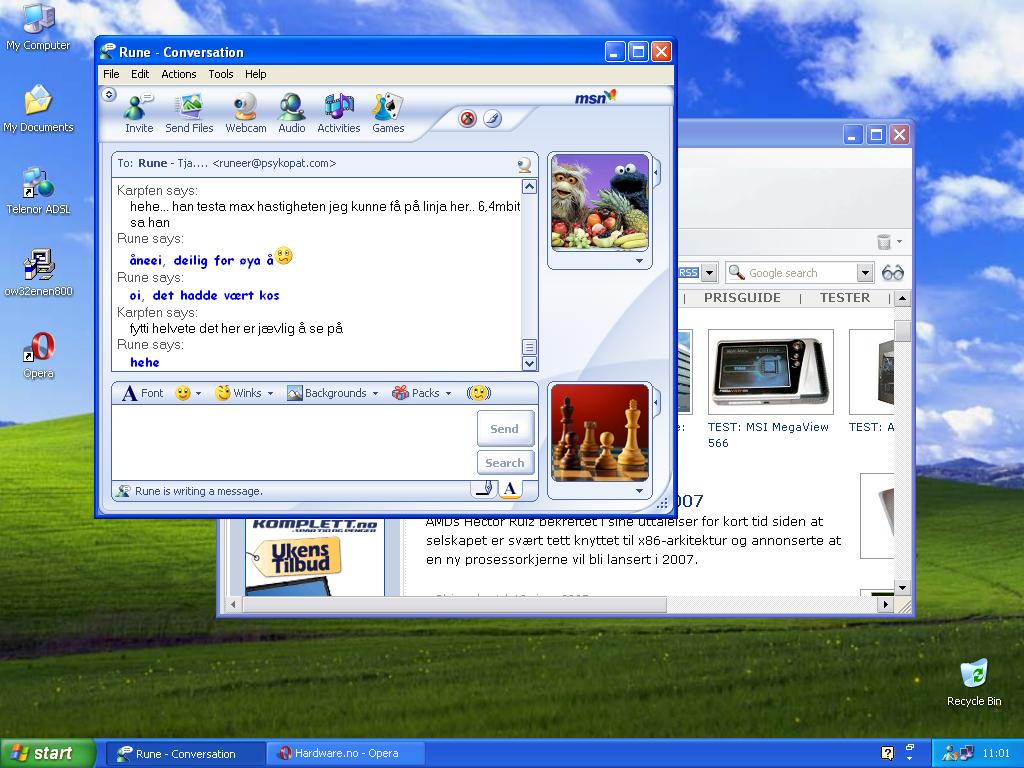Click the webcam icon beside the recipient address
Image resolution: width=1024 pixels, height=768 pixels.
click(524, 165)
